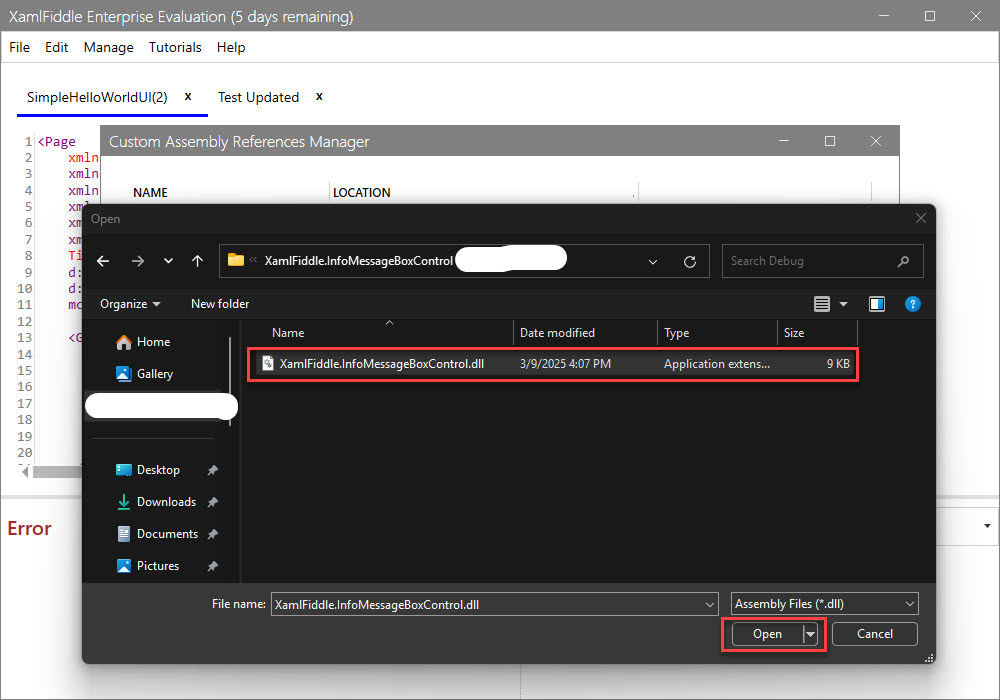
Task: Expand the Open button split arrow
Action: [x=810, y=634]
